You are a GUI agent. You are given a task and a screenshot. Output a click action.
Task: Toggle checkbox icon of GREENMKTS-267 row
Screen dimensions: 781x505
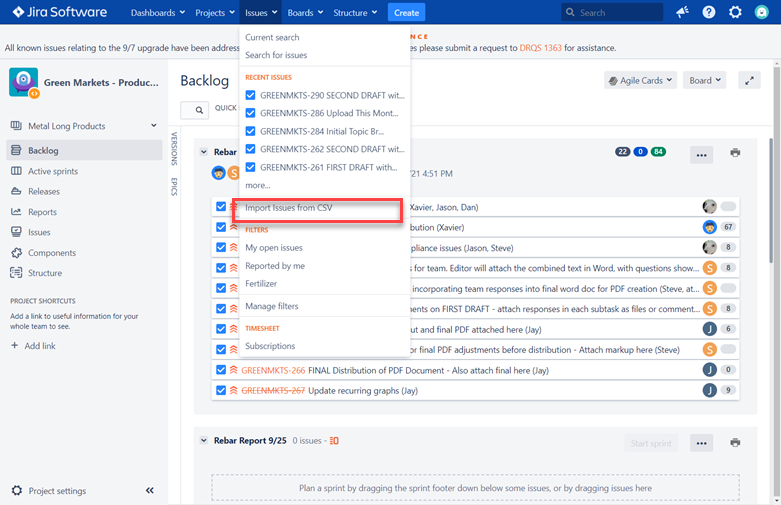[x=221, y=390]
